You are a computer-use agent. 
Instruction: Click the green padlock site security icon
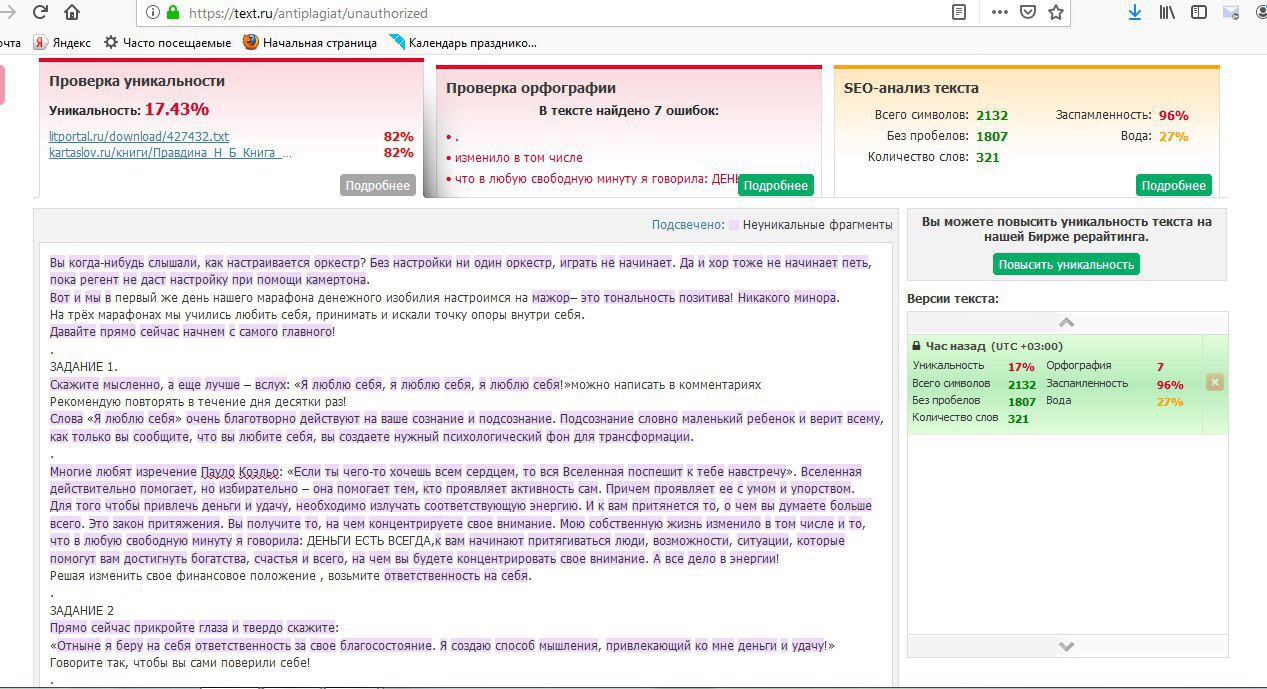[x=172, y=13]
